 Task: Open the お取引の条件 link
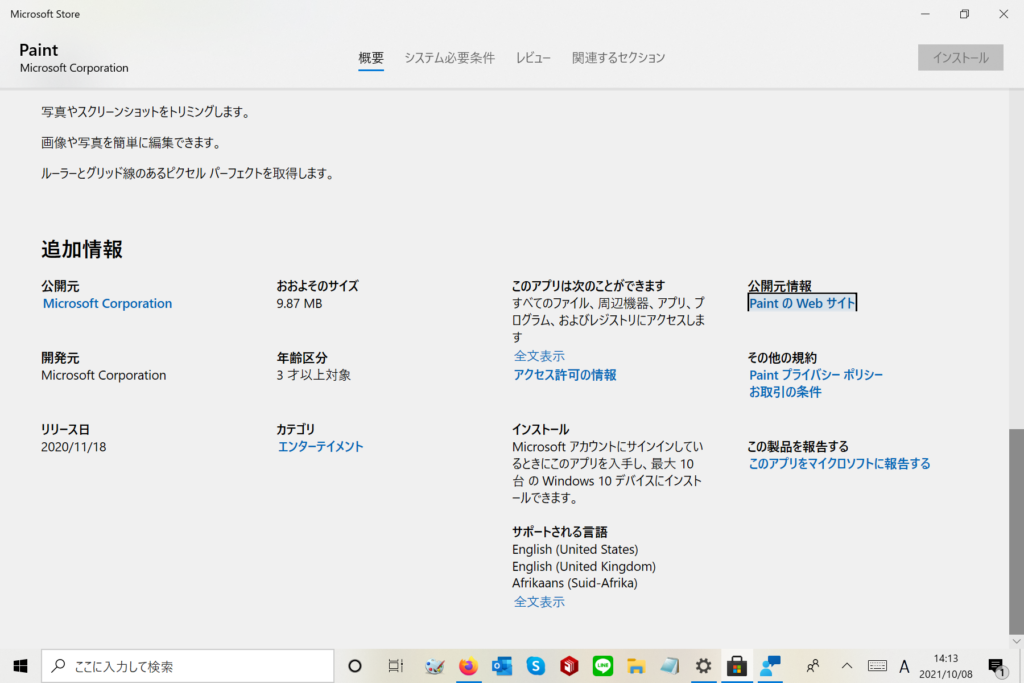pyautogui.click(x=785, y=392)
